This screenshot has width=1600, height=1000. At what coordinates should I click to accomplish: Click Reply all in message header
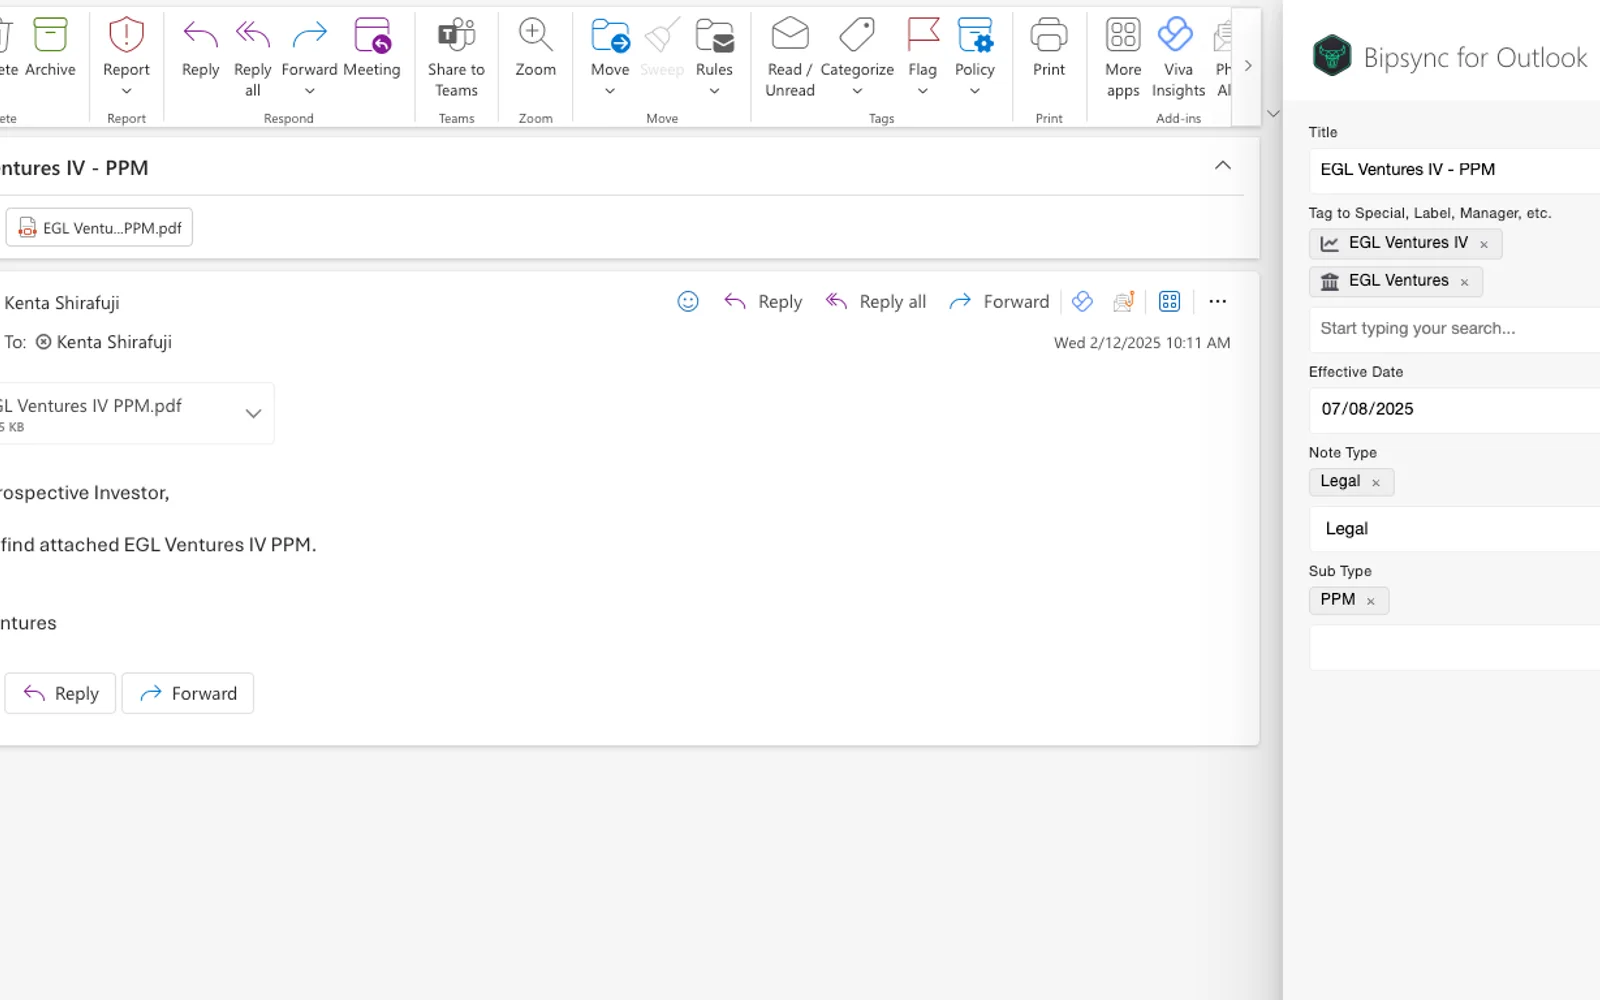pos(876,301)
